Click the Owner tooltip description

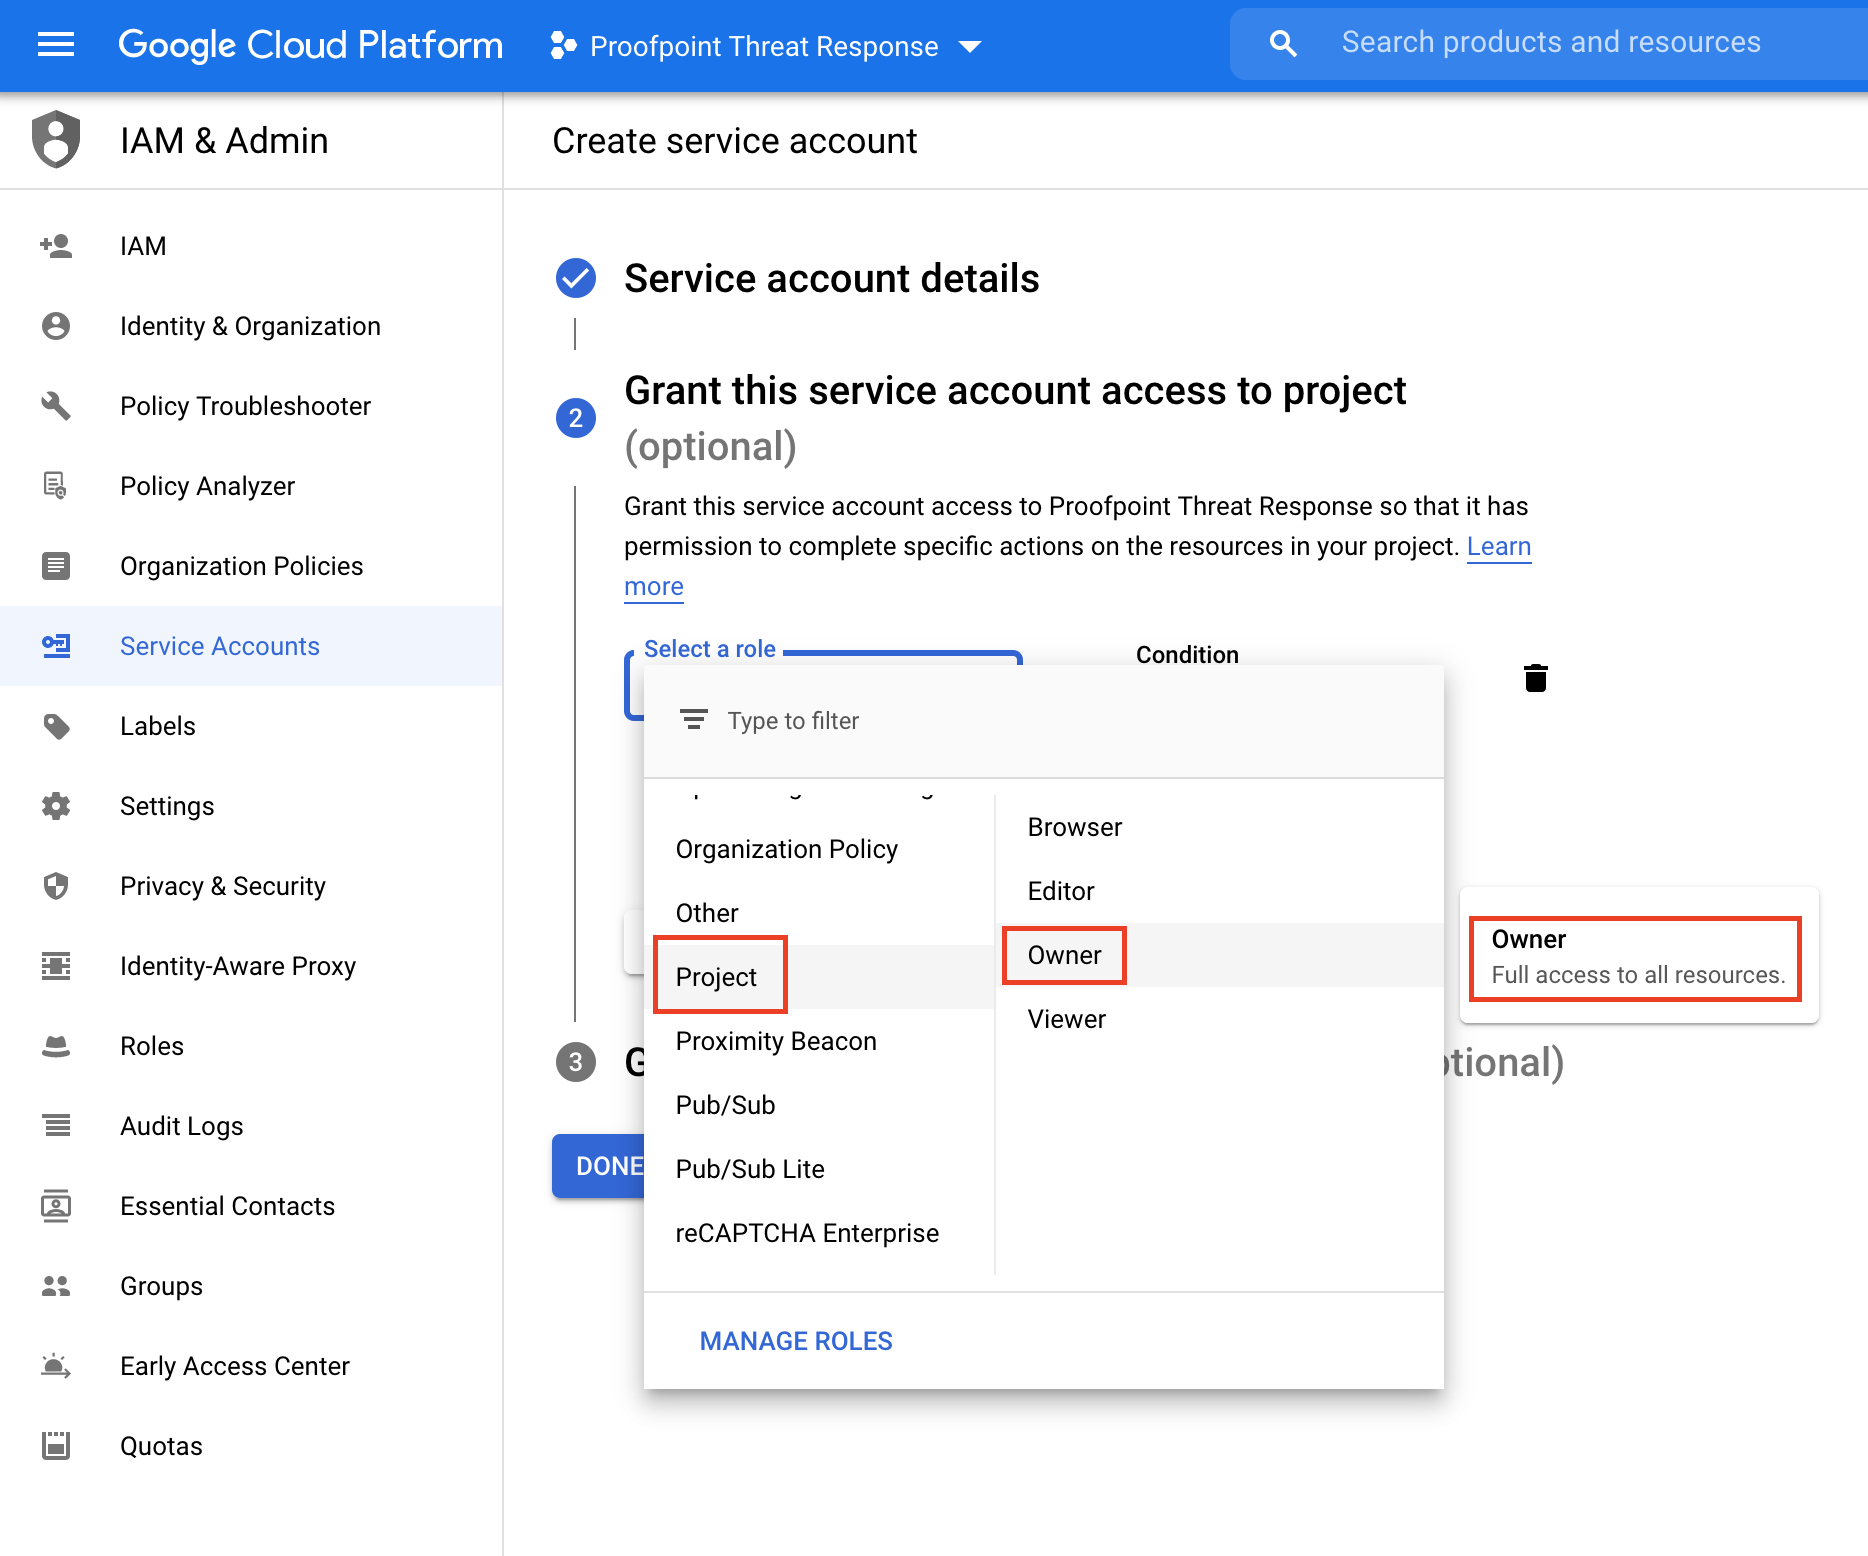(1638, 975)
